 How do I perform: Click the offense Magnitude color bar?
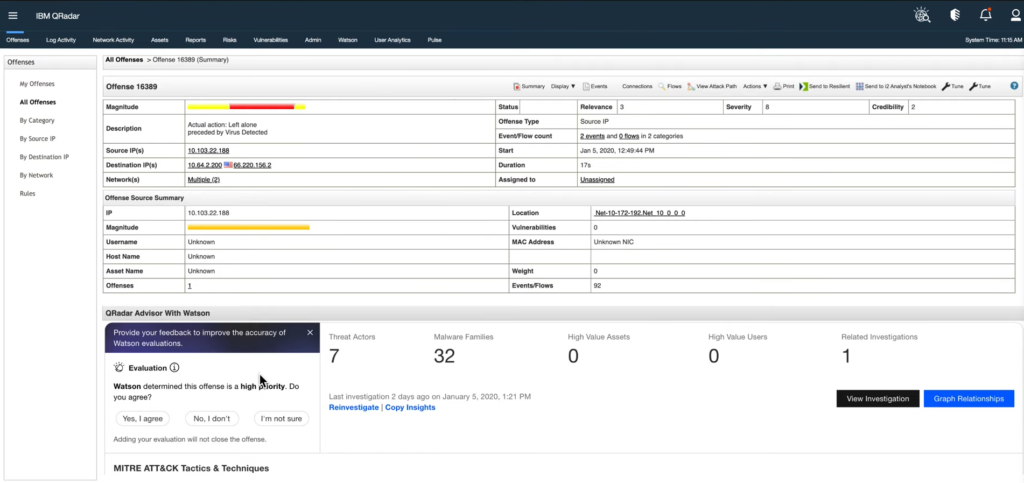click(x=246, y=106)
